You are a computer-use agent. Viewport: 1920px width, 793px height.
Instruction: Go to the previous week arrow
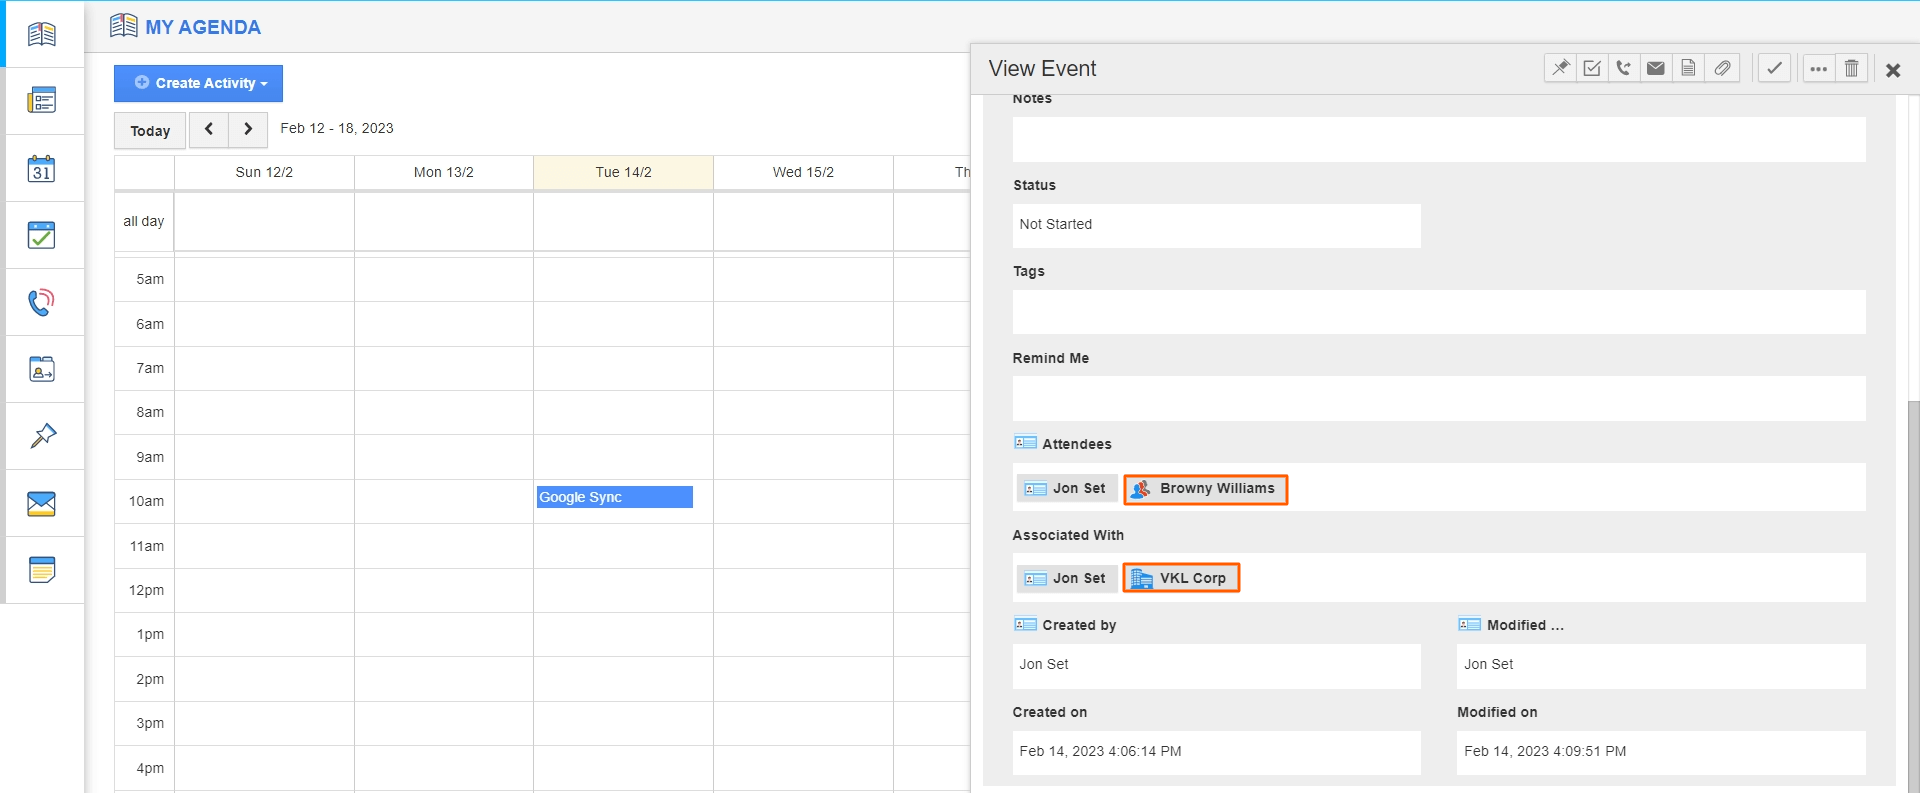coord(209,129)
